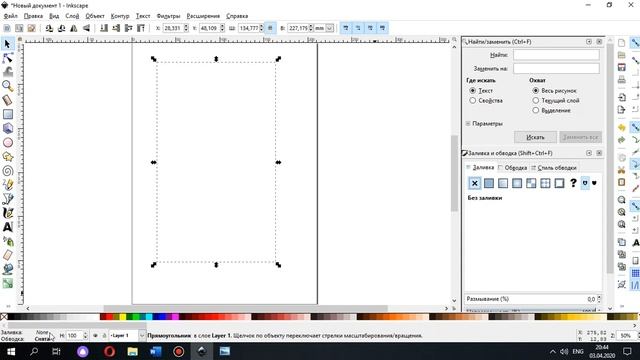Viewport: 640px width, 360px height.
Task: Click the unset paint question mark icon
Action: pos(573,183)
